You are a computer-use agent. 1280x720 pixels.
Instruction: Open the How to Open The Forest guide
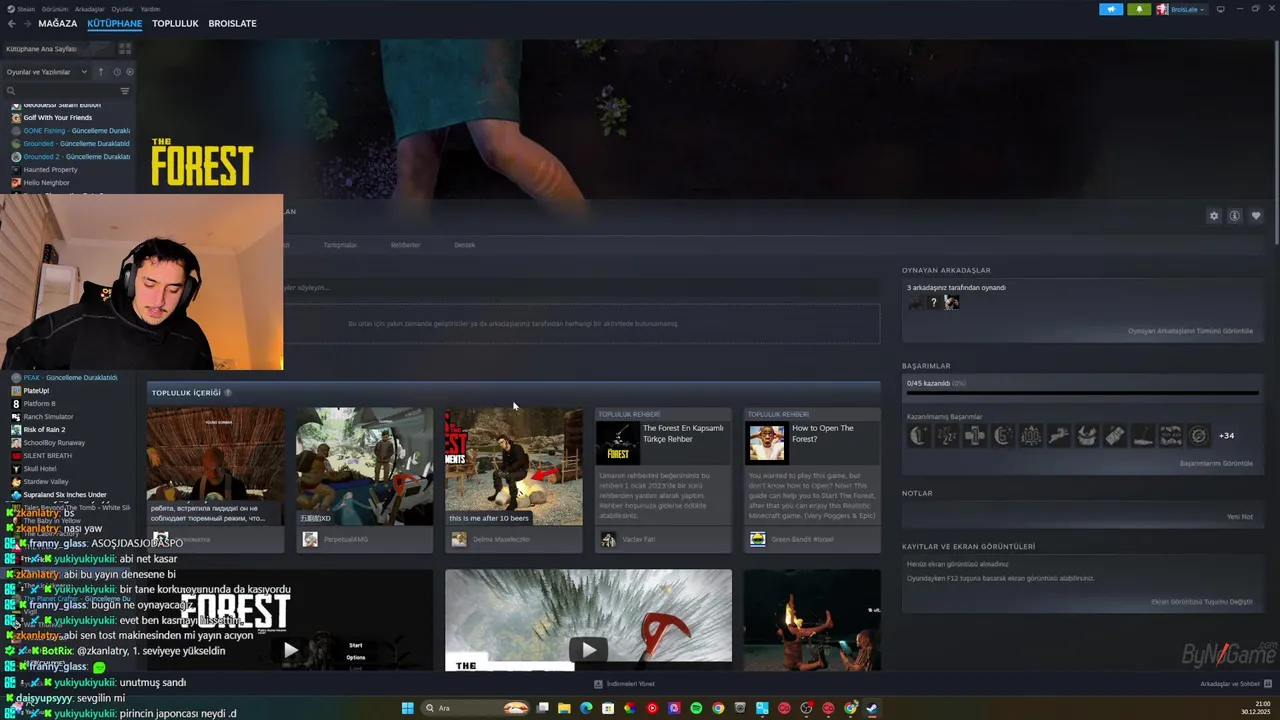tap(812, 479)
